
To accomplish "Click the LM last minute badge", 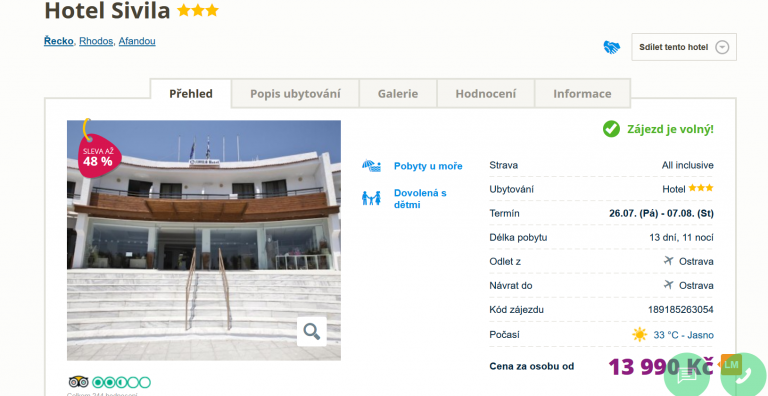I will tap(731, 365).
